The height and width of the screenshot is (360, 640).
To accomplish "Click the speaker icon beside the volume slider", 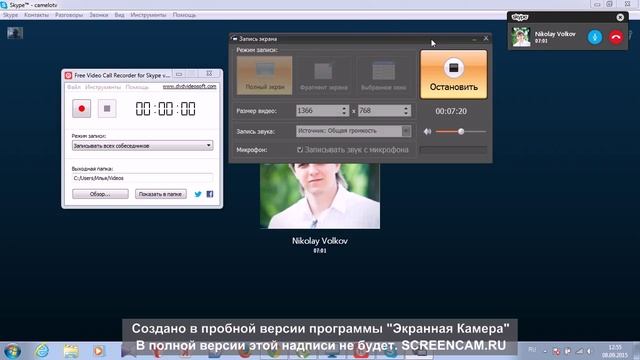I will pyautogui.click(x=427, y=131).
